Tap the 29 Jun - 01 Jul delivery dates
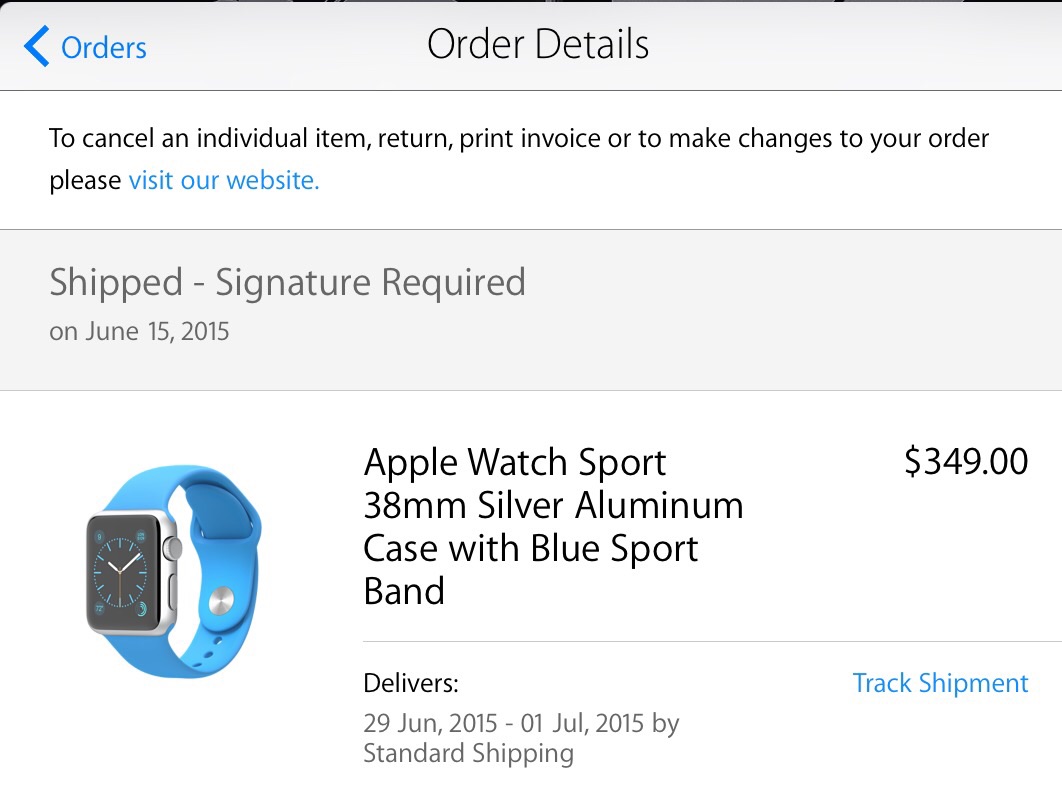The height and width of the screenshot is (787, 1062). [x=506, y=723]
